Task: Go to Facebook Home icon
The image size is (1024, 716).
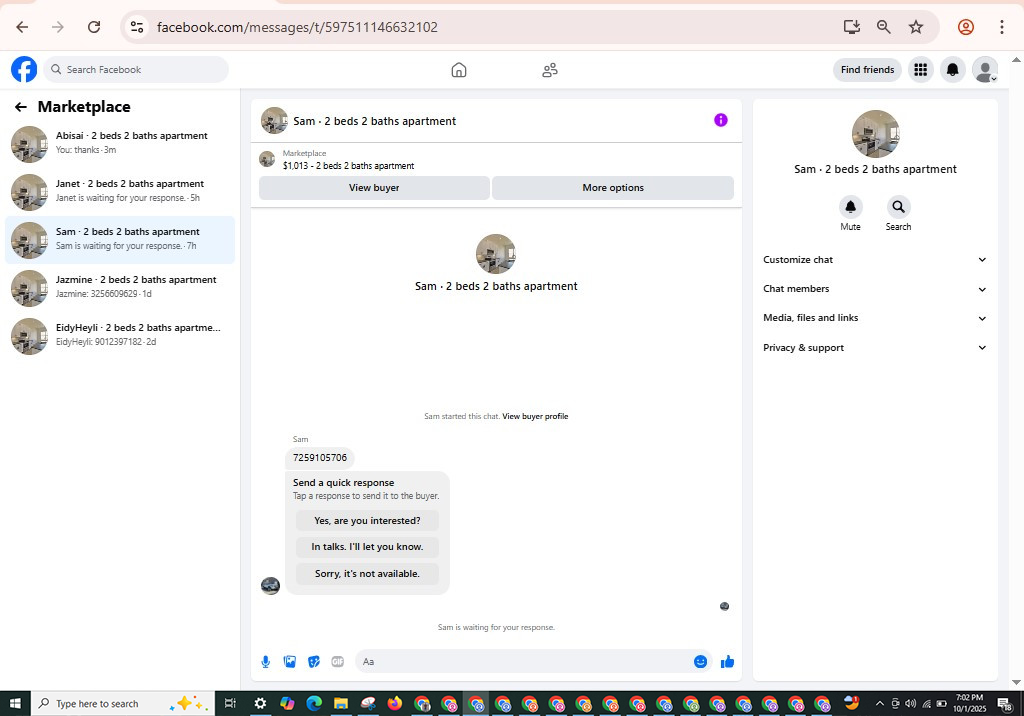Action: coord(459,70)
